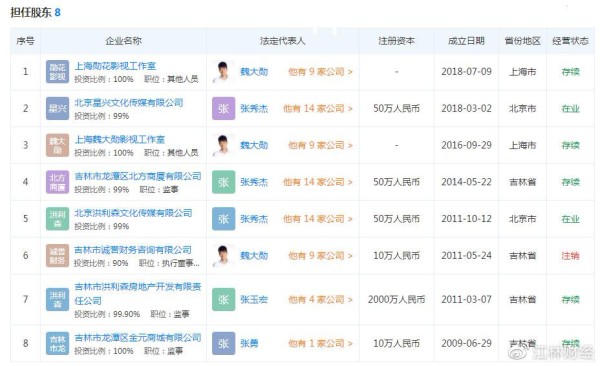Open 上海励花影视工作室 company page

coord(115,66)
